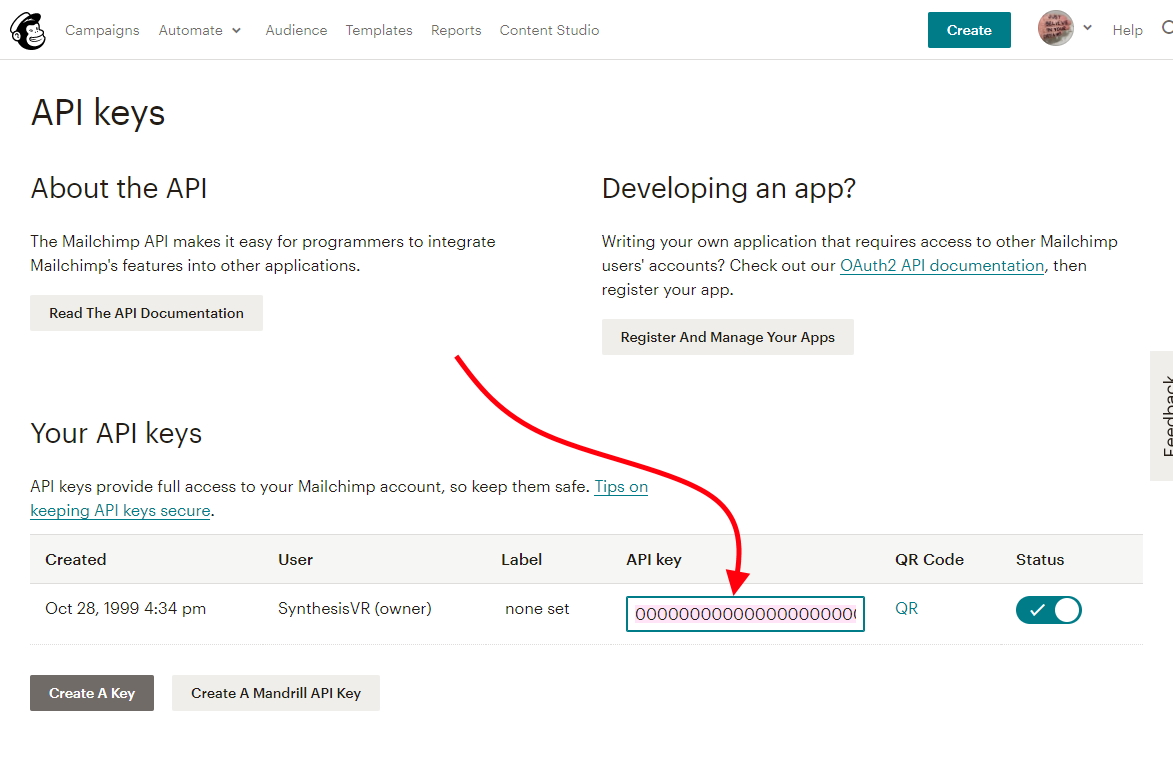
Task: Open Content Studio
Action: pyautogui.click(x=549, y=30)
